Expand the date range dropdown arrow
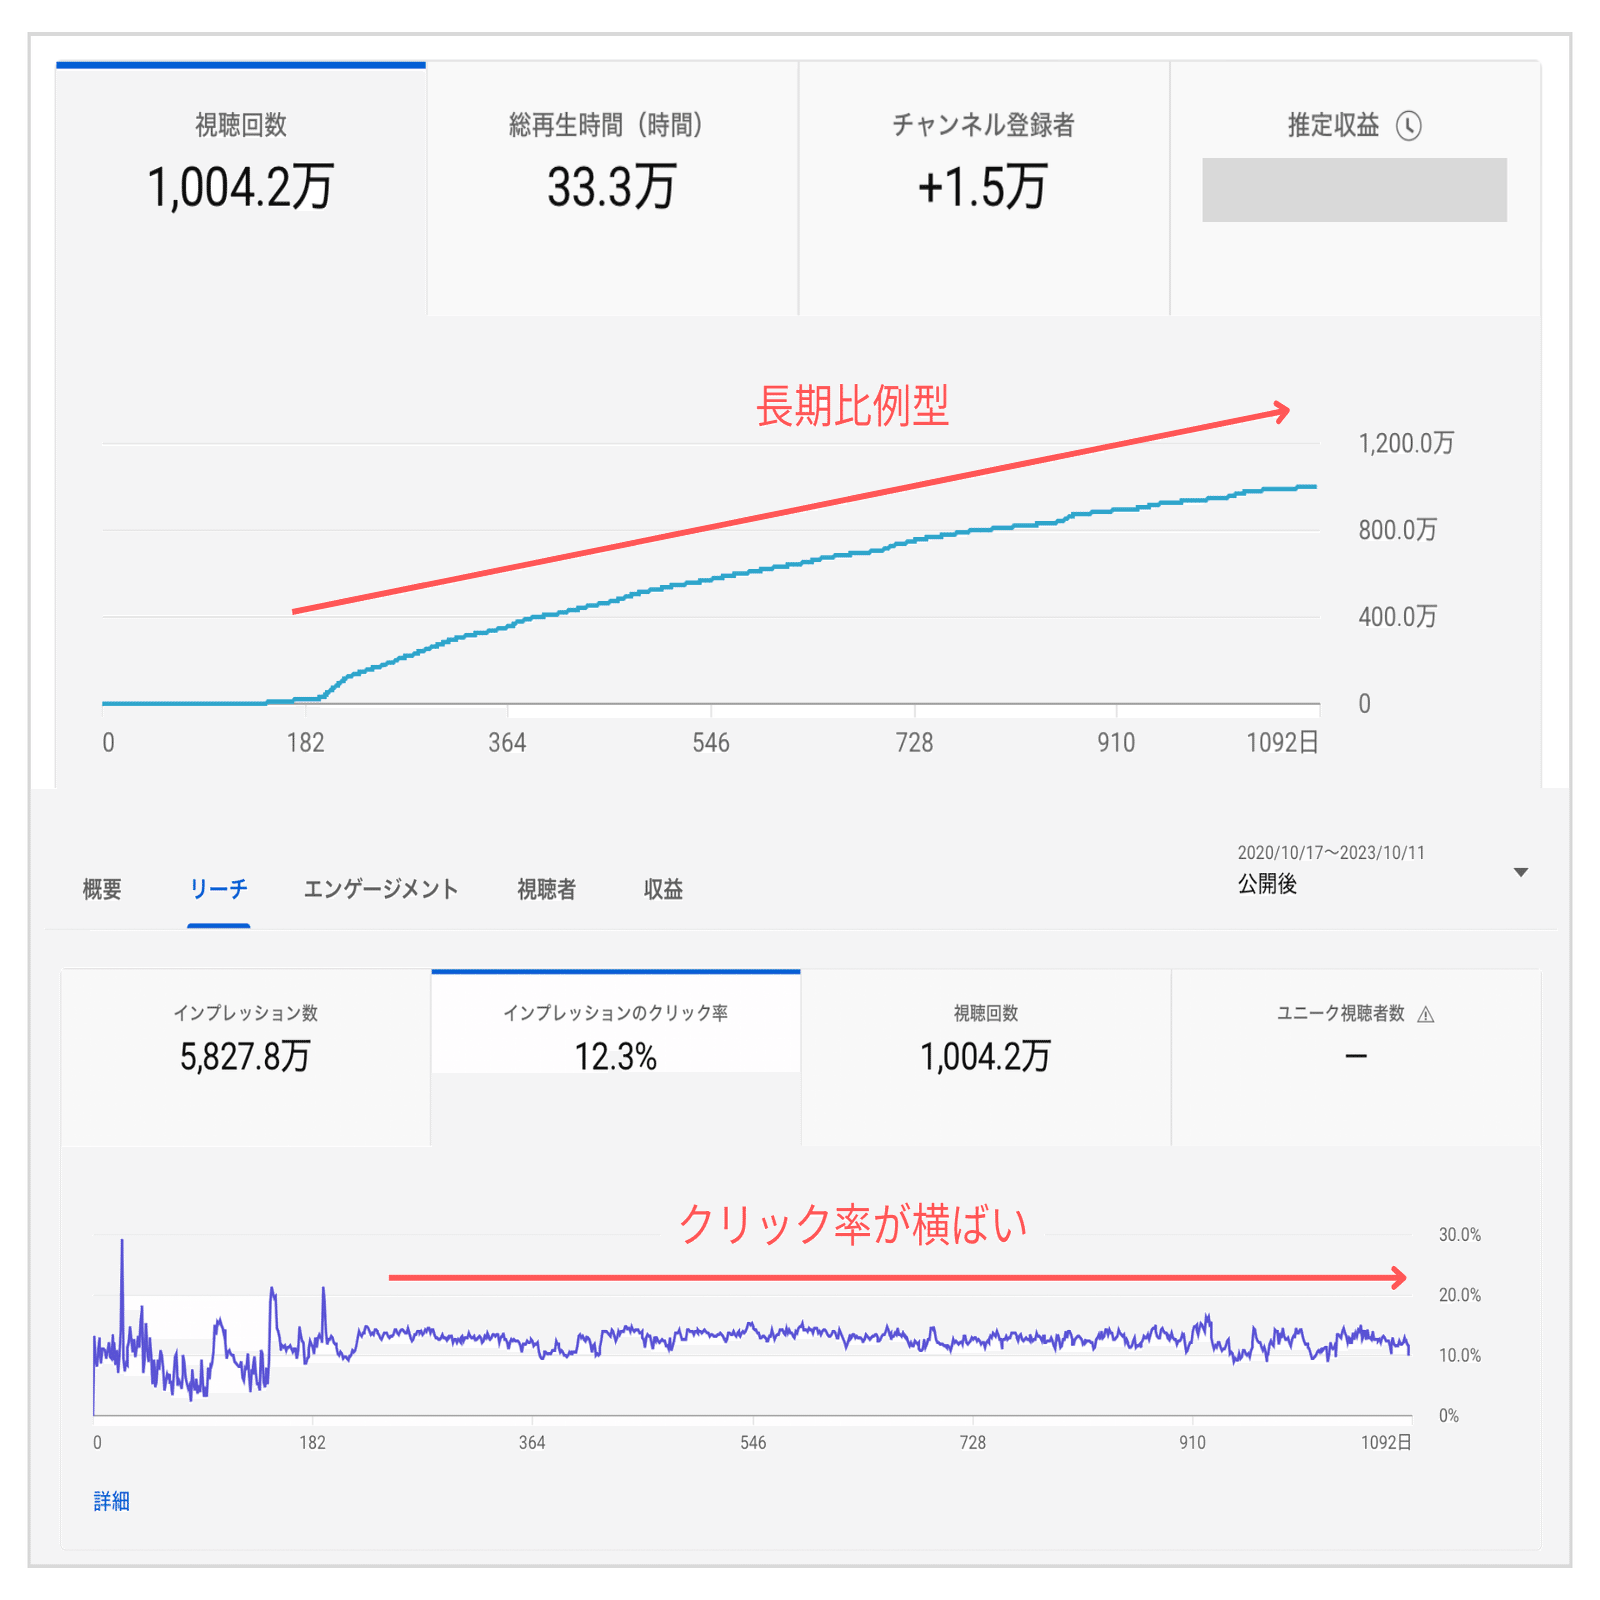The height and width of the screenshot is (1600, 1600). (x=1521, y=872)
